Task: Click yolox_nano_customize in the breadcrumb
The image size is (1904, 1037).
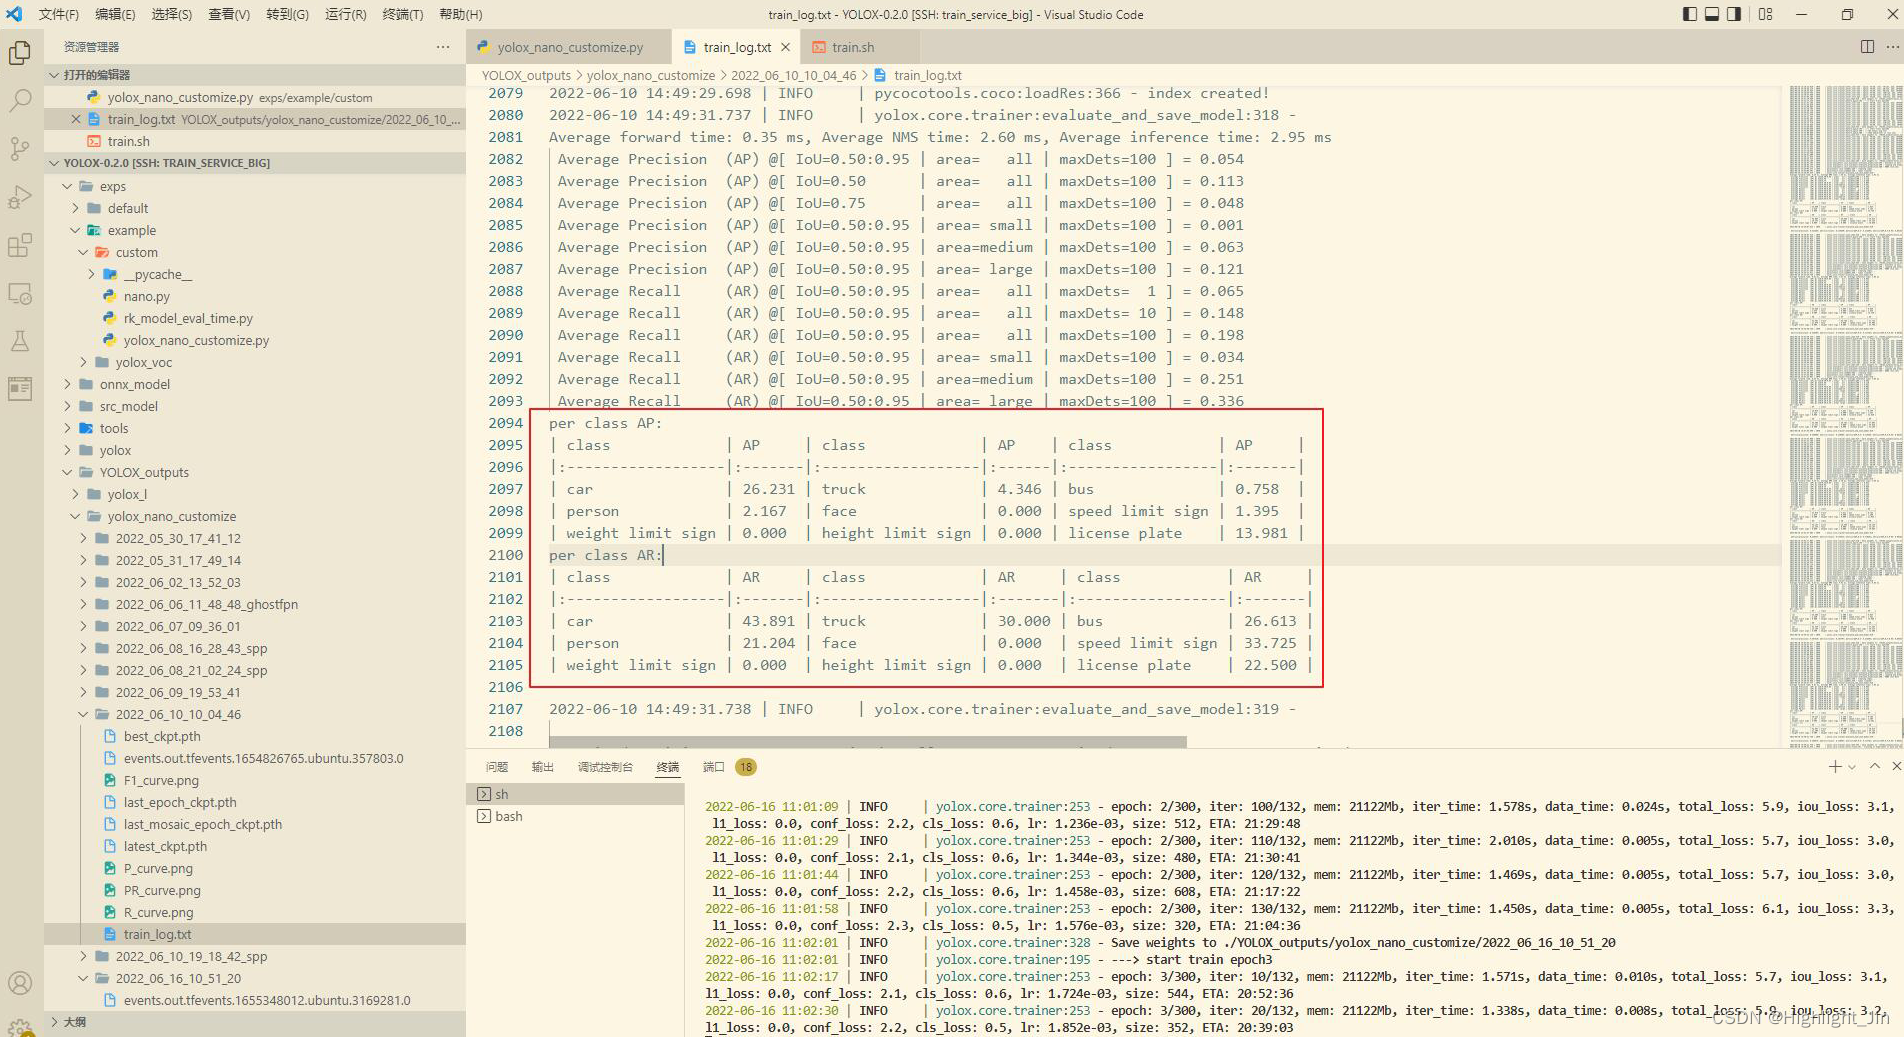Action: pyautogui.click(x=651, y=75)
